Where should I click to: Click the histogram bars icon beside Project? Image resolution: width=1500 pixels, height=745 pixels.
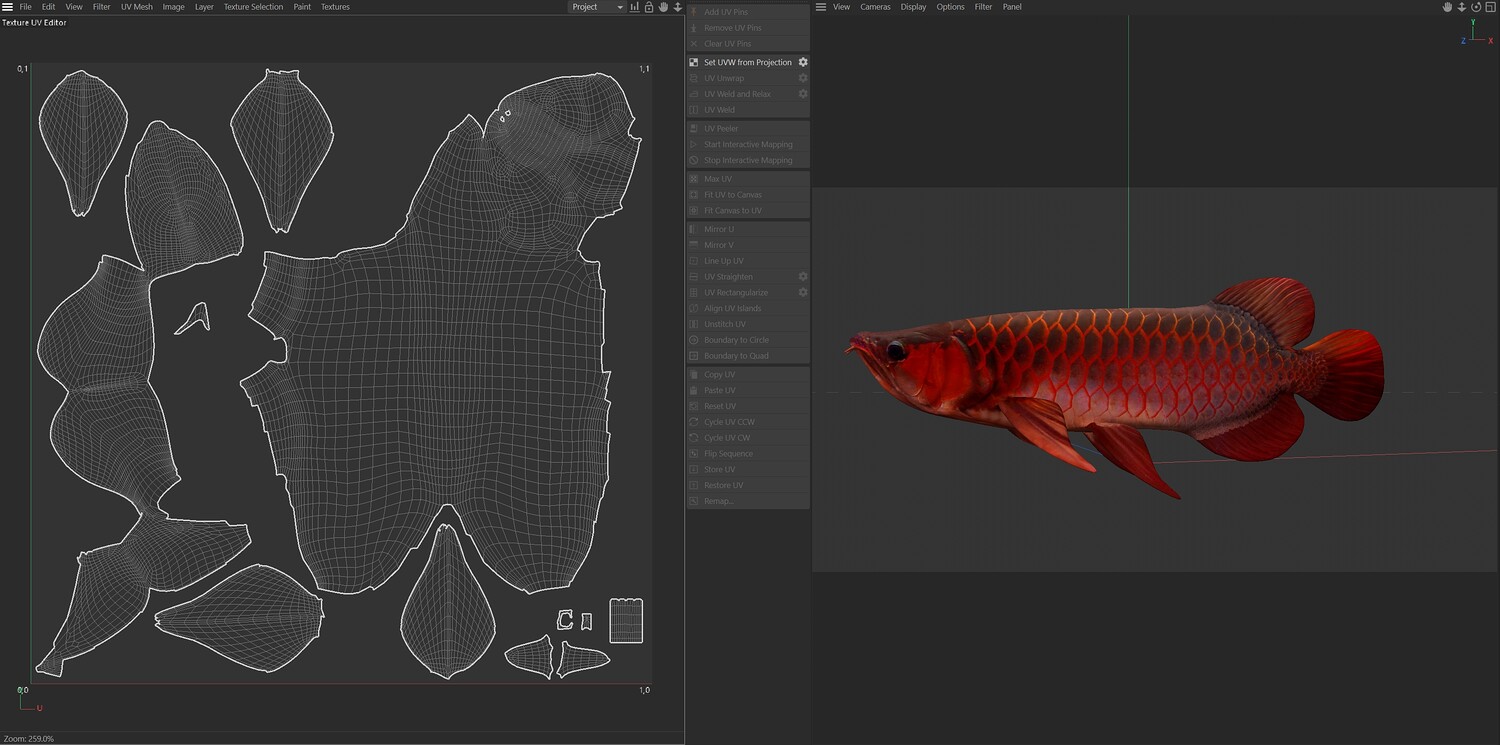635,7
